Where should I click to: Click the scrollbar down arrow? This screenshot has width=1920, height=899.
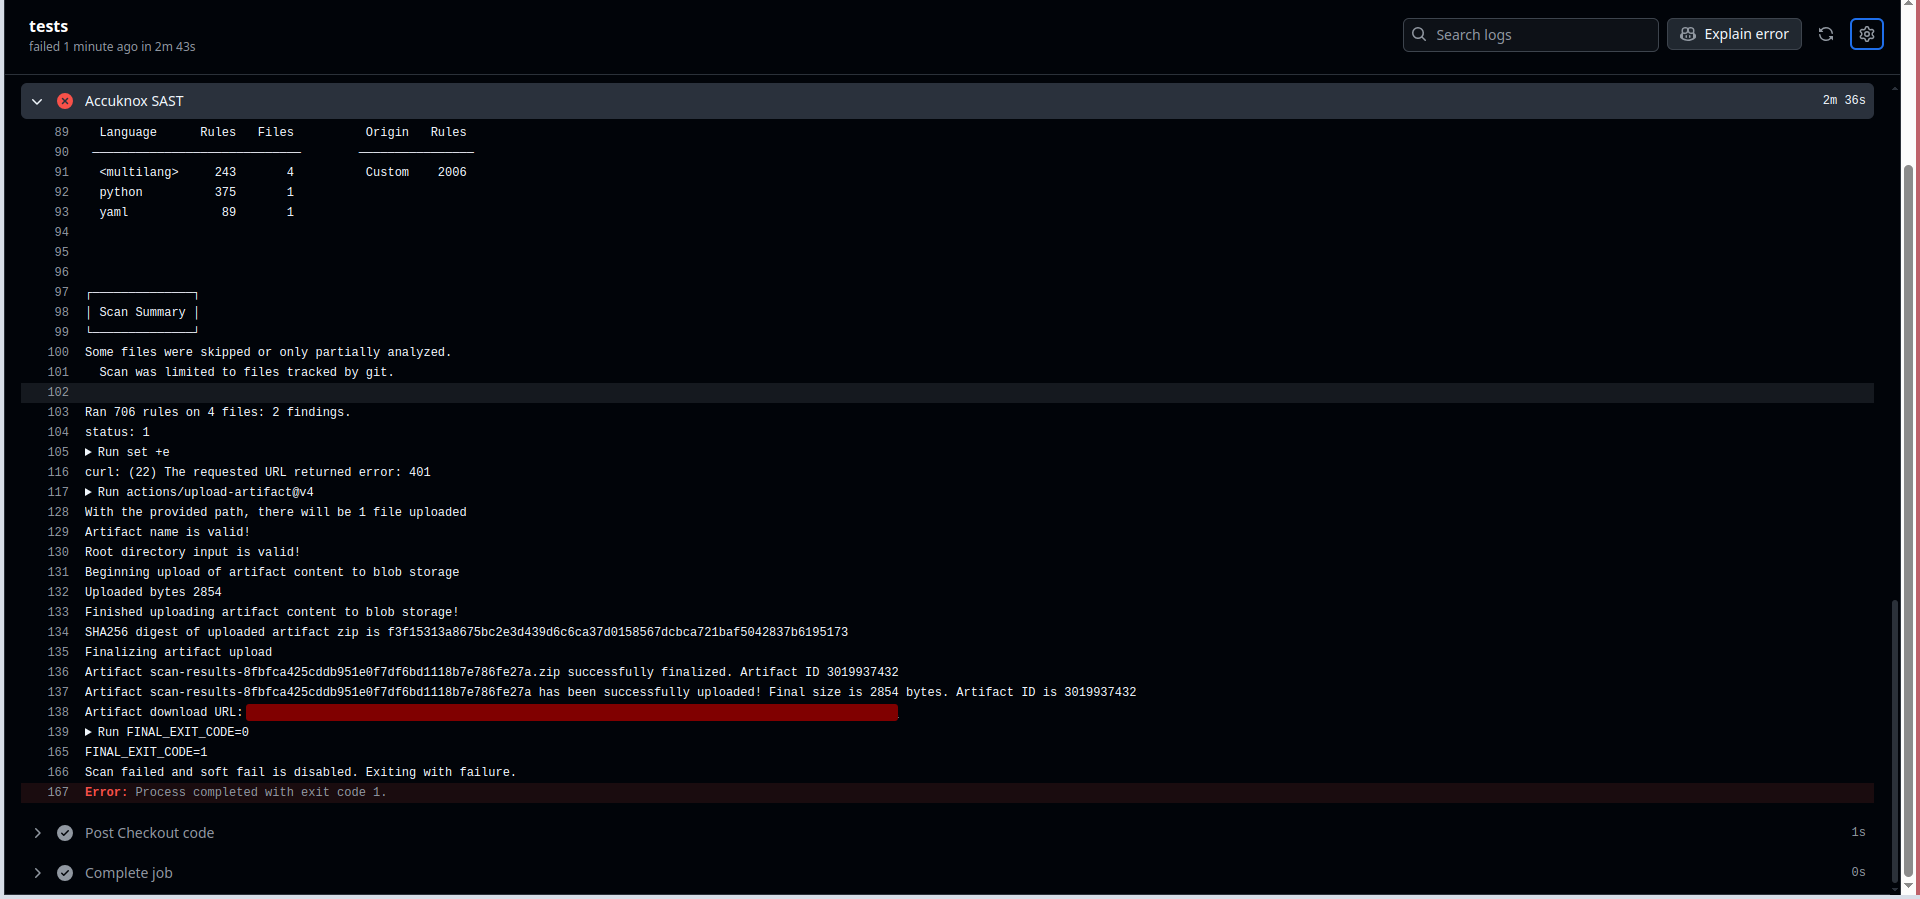pyautogui.click(x=1908, y=886)
